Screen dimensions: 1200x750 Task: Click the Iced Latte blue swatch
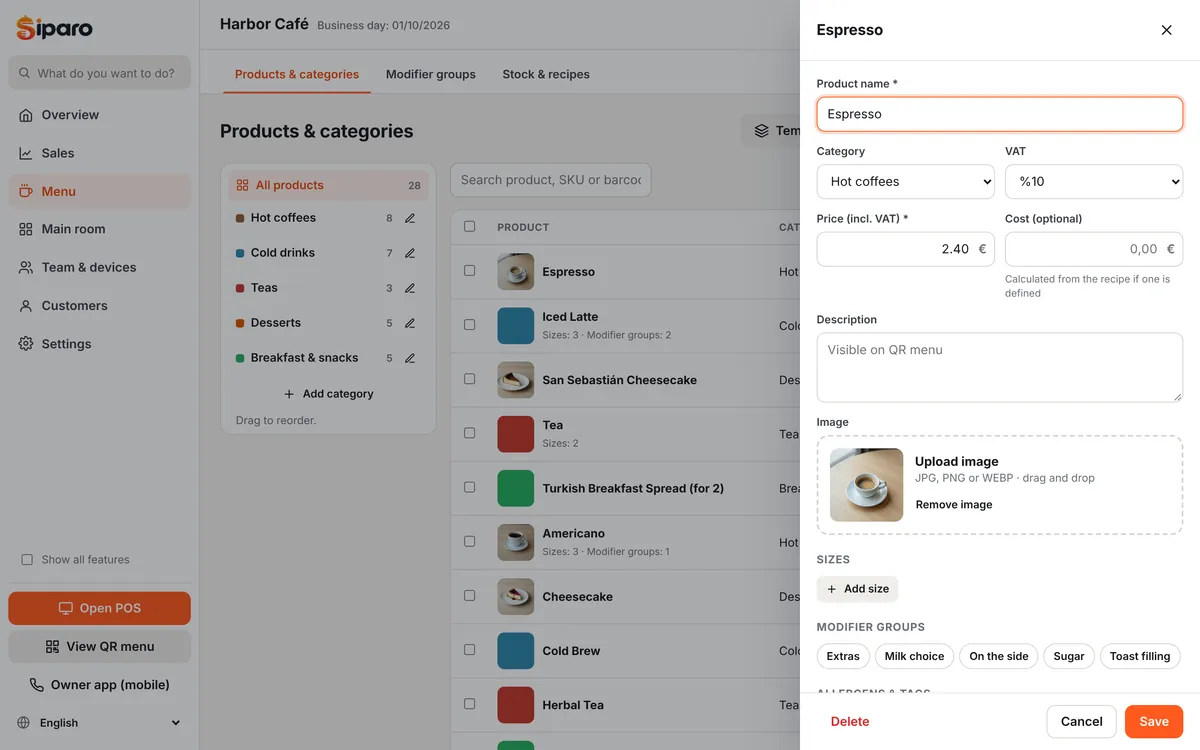tap(516, 326)
